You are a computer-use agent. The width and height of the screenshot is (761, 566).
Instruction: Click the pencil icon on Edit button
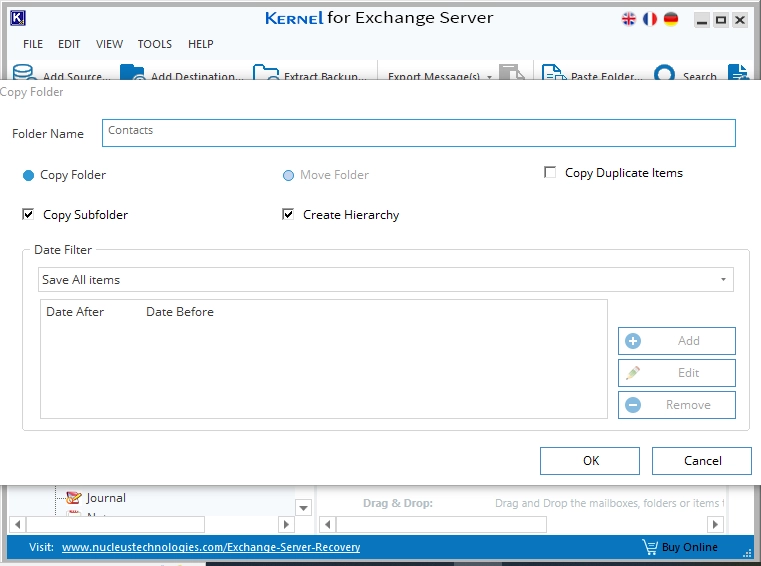pos(633,373)
